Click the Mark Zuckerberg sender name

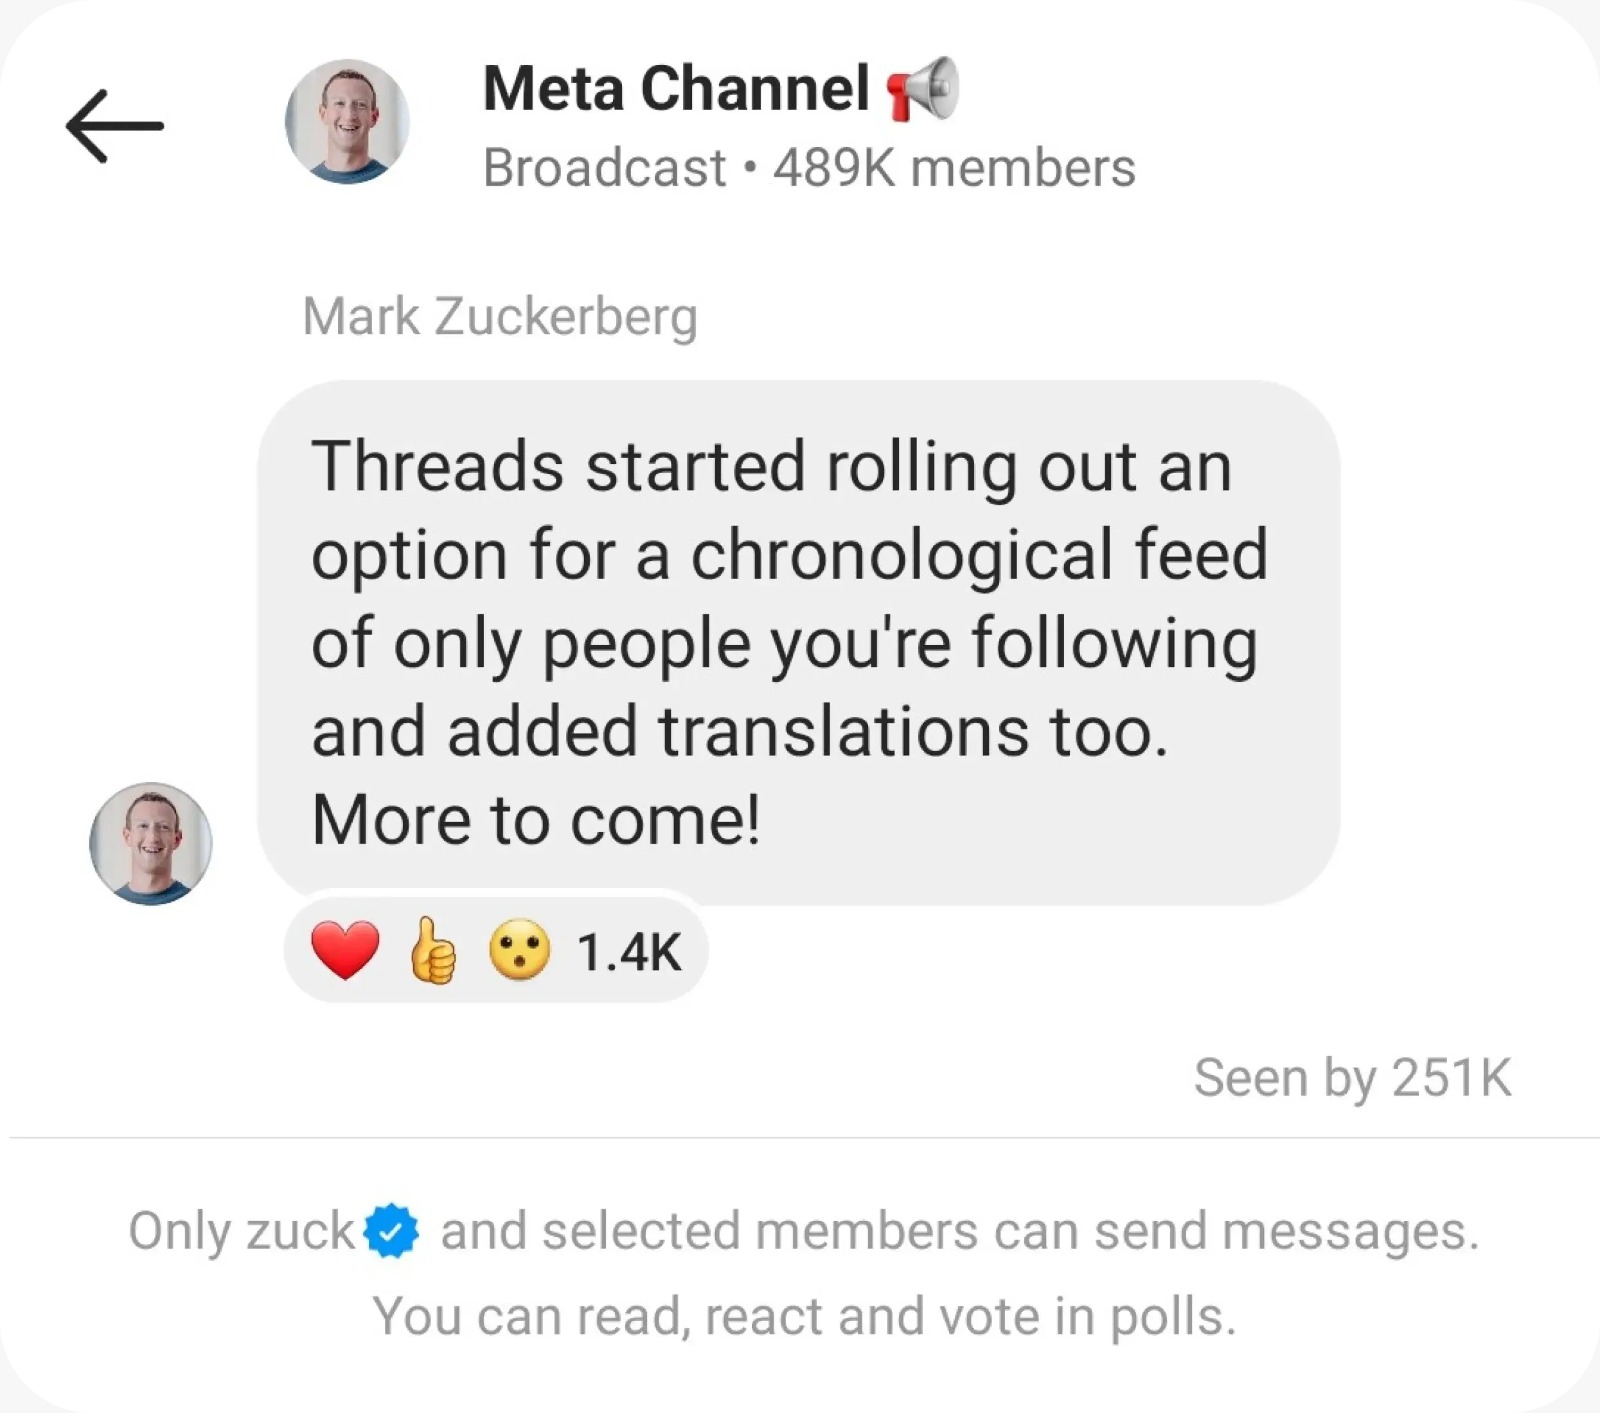pos(499,317)
